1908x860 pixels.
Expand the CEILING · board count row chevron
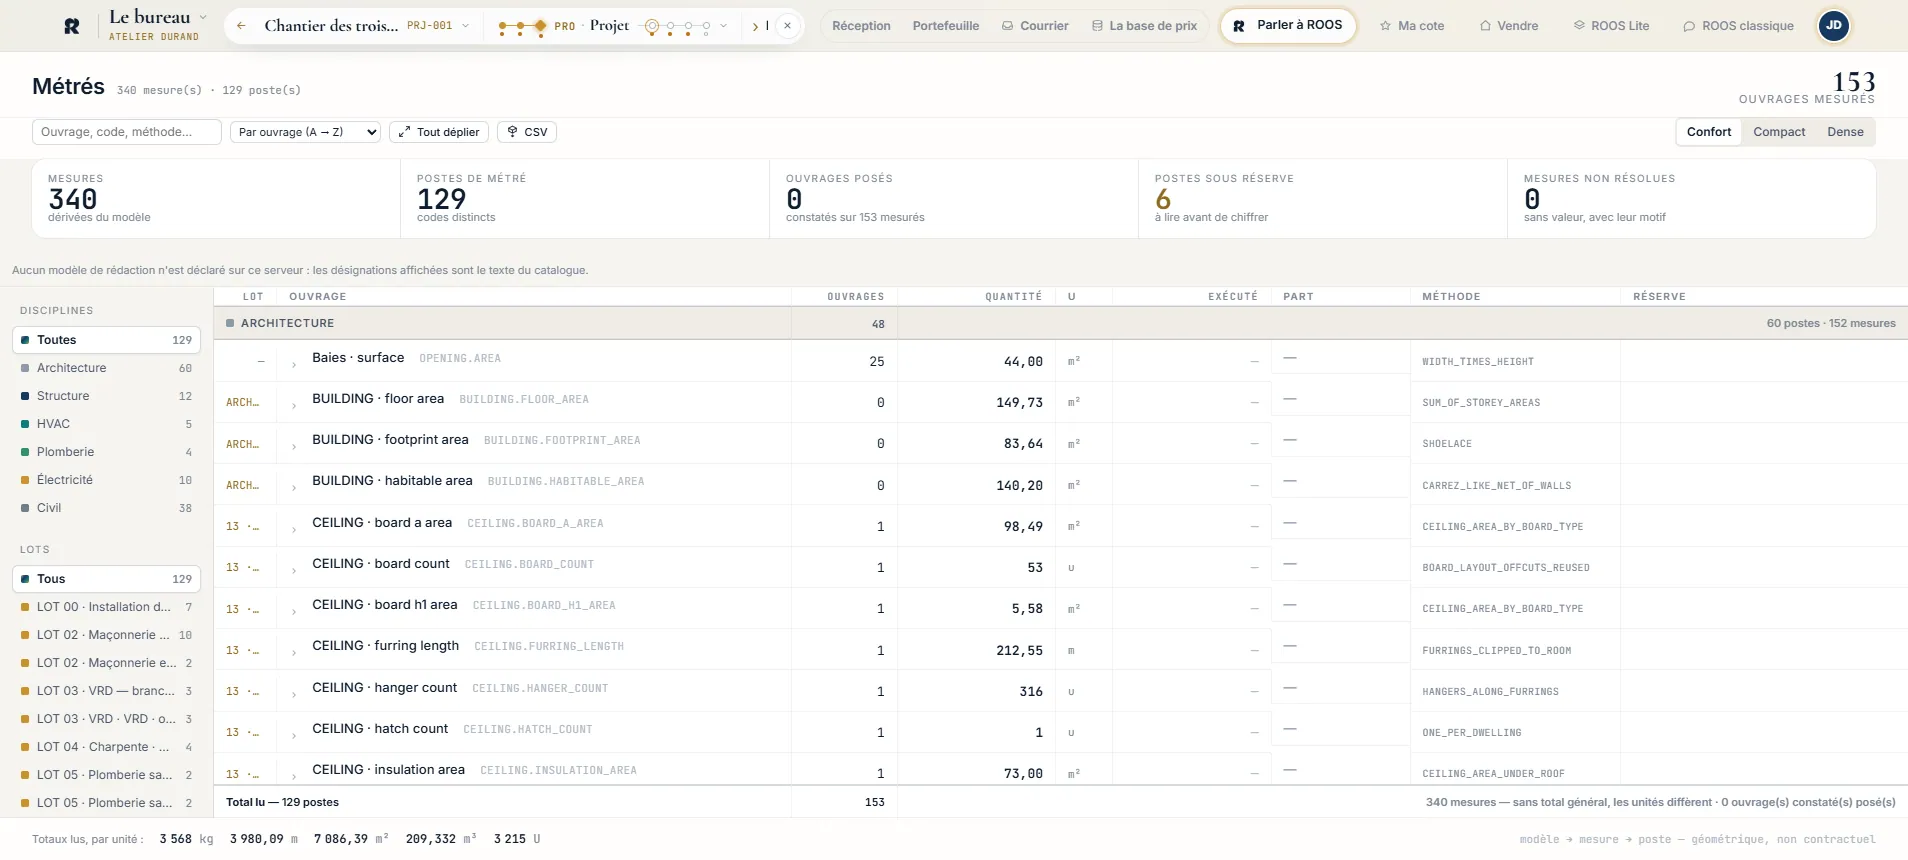click(x=293, y=571)
